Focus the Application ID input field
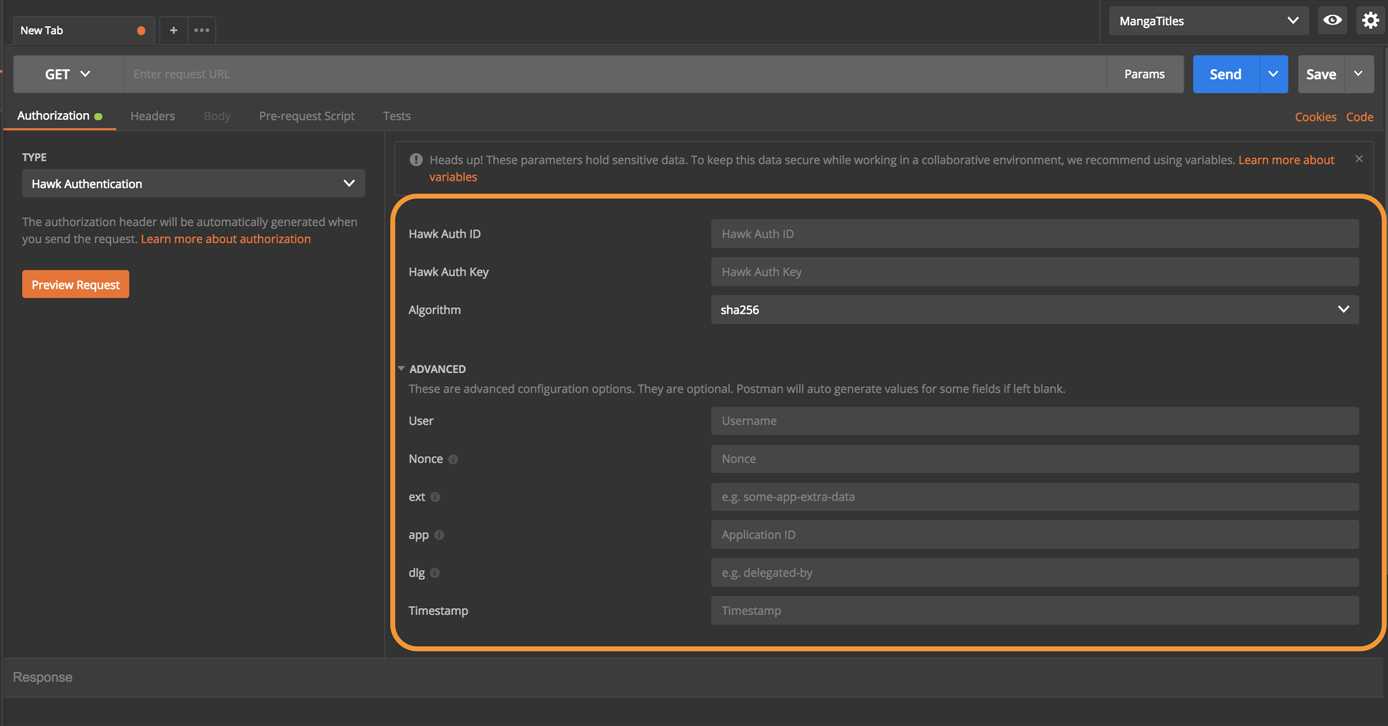The width and height of the screenshot is (1388, 726). tap(1034, 535)
